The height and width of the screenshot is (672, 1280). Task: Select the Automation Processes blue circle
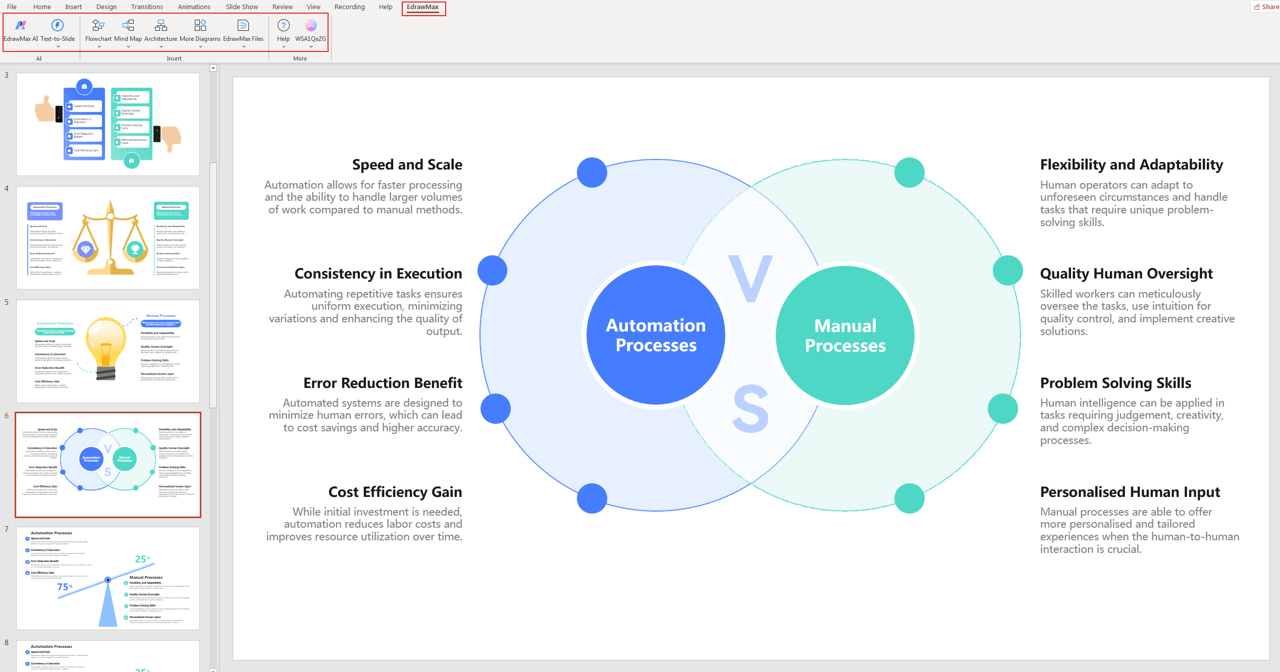coord(655,335)
